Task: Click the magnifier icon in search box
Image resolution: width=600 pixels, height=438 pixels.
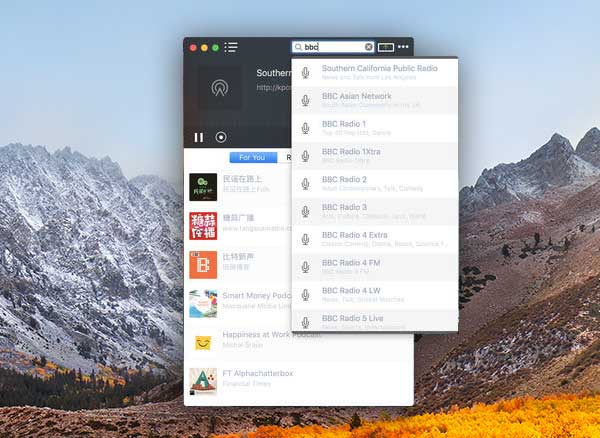Action: 298,47
